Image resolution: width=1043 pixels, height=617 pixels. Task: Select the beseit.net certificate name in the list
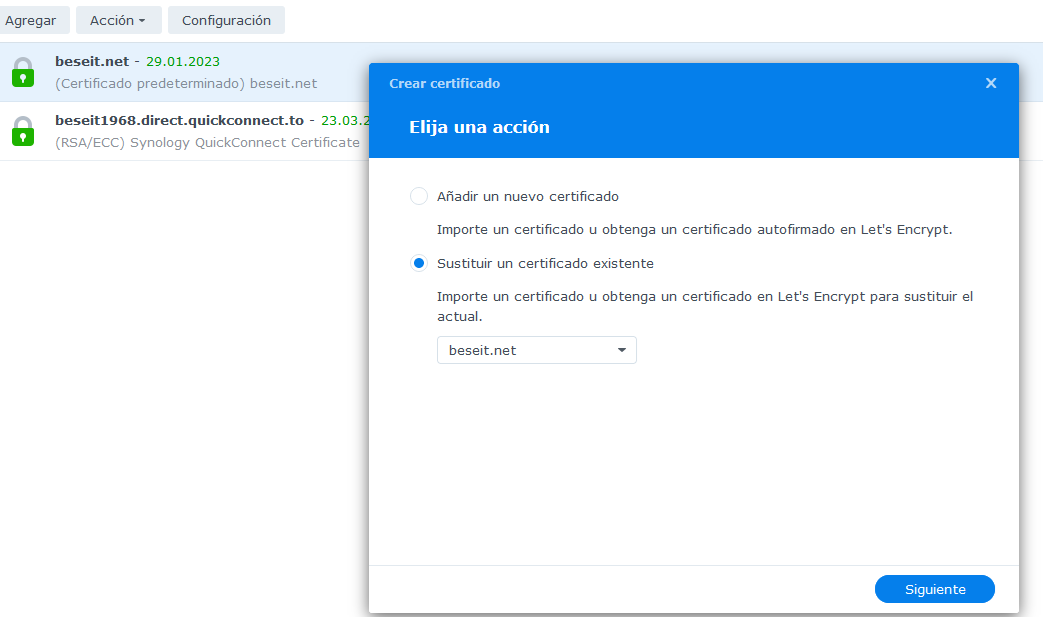tap(92, 61)
